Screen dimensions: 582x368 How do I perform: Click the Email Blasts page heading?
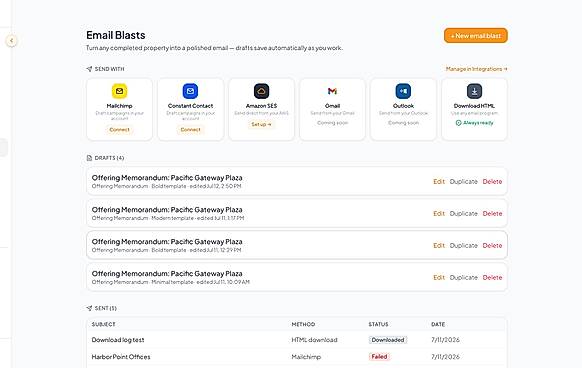[116, 35]
